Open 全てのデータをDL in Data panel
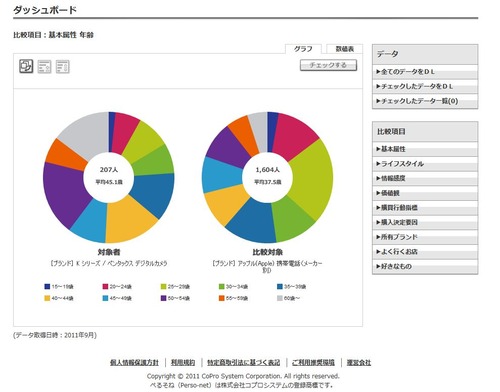The image size is (500, 392). pos(425,72)
